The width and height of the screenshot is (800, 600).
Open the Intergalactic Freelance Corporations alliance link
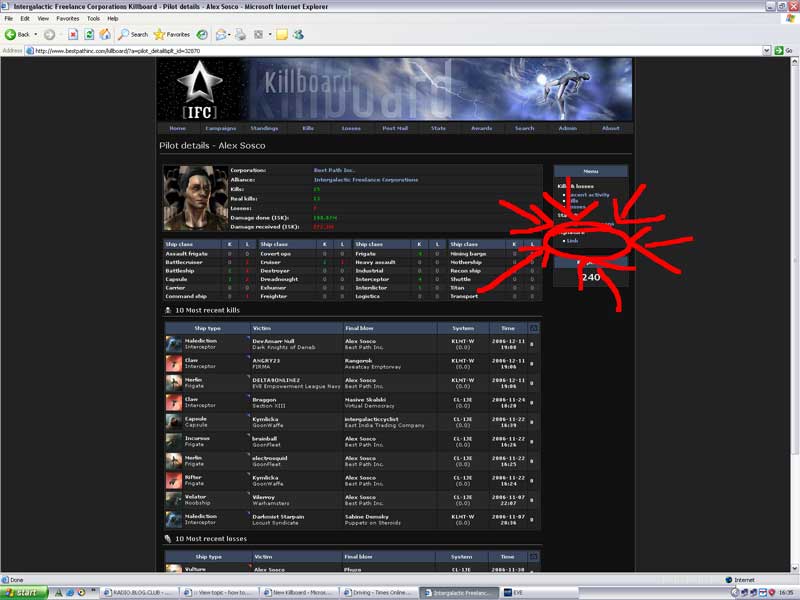366,180
